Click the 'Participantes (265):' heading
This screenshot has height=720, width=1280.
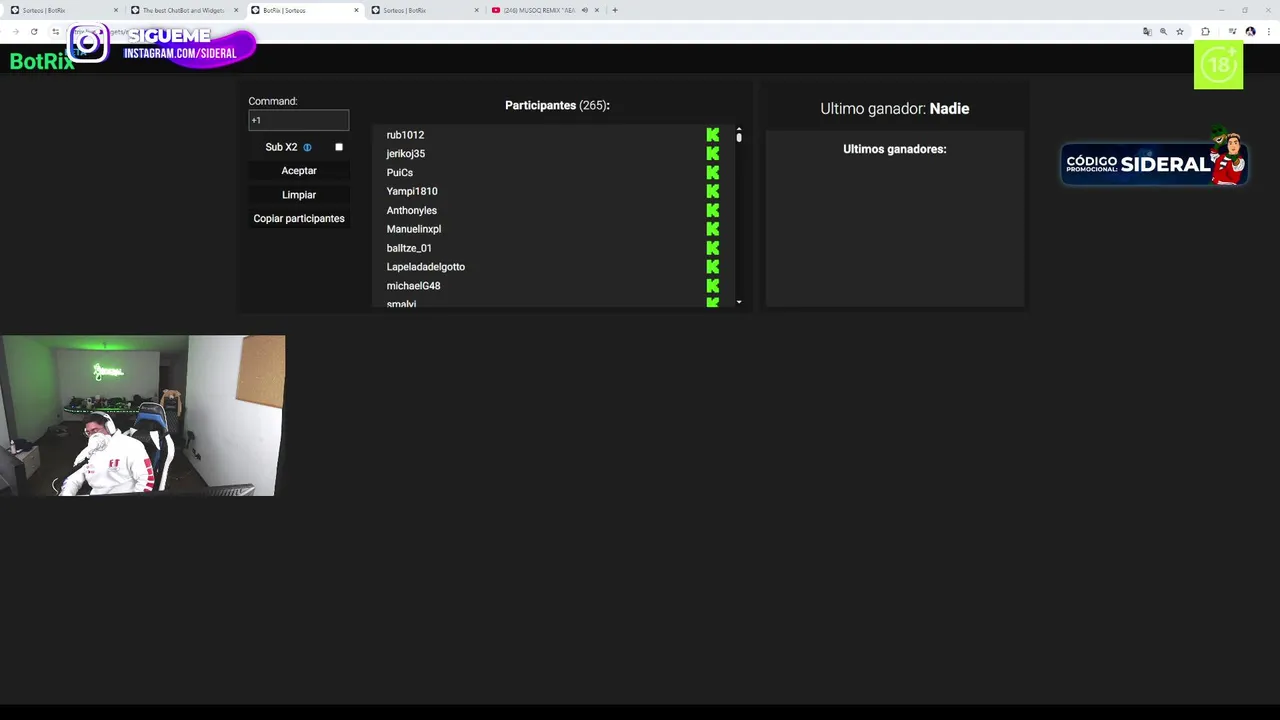pyautogui.click(x=557, y=105)
